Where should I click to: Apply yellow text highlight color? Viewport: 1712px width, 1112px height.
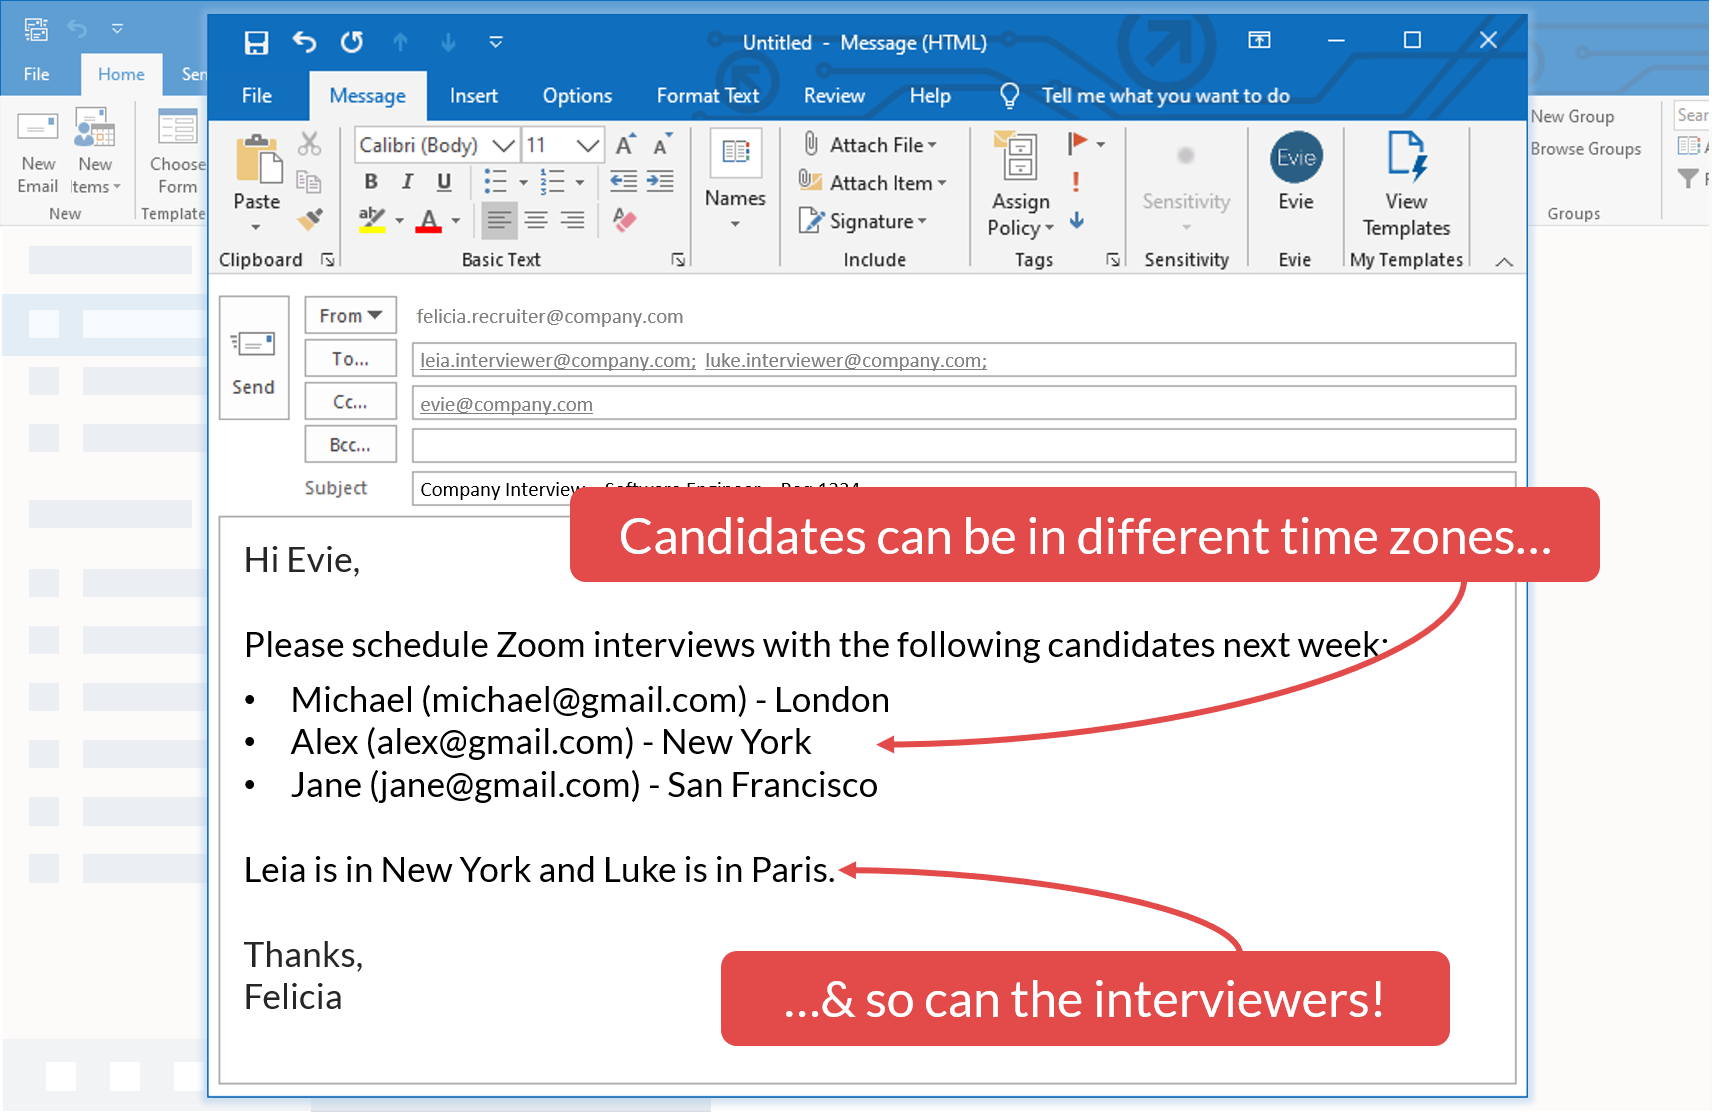pyautogui.click(x=372, y=218)
